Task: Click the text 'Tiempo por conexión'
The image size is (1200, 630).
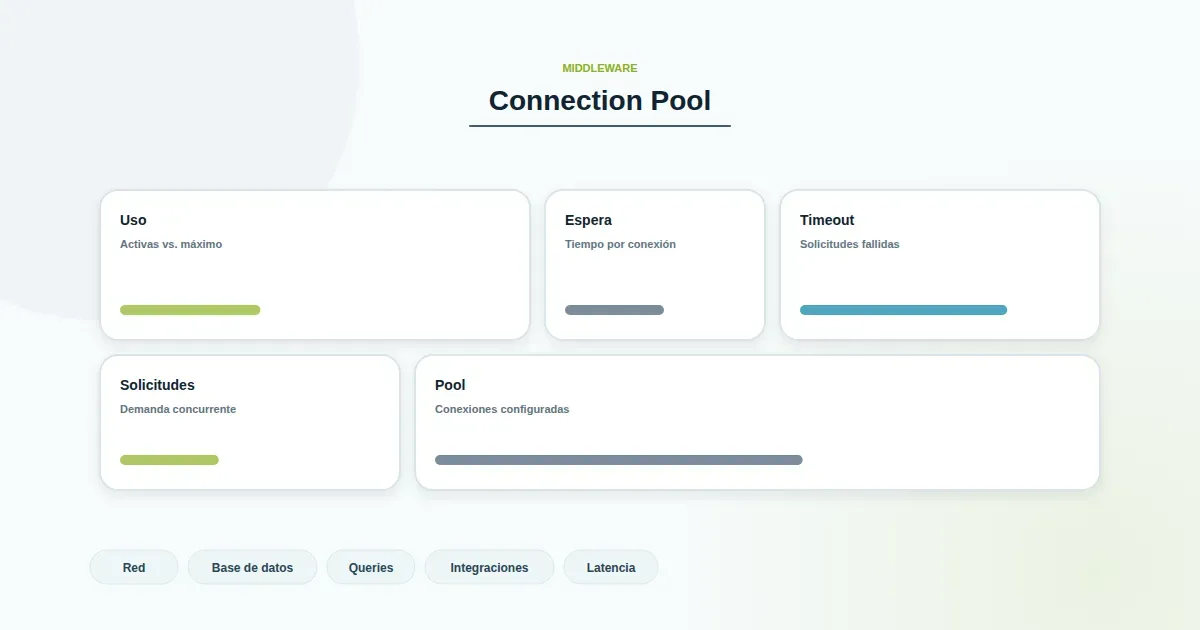Action: pyautogui.click(x=620, y=244)
